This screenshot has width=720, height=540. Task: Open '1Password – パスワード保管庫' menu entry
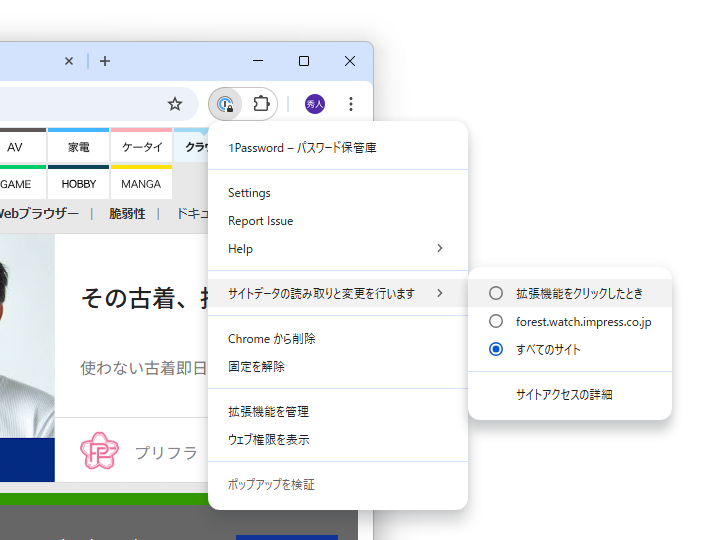coord(338,148)
